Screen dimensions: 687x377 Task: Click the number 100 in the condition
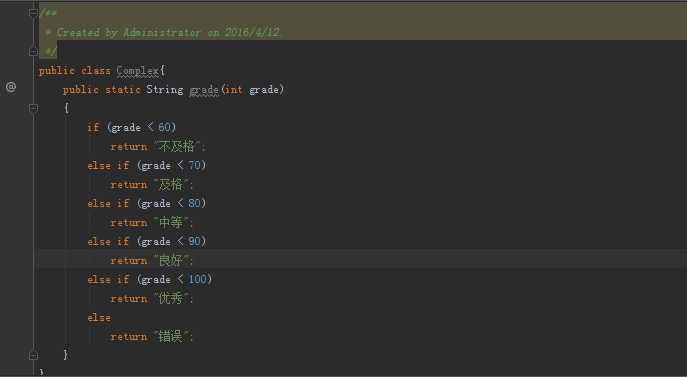(198, 279)
